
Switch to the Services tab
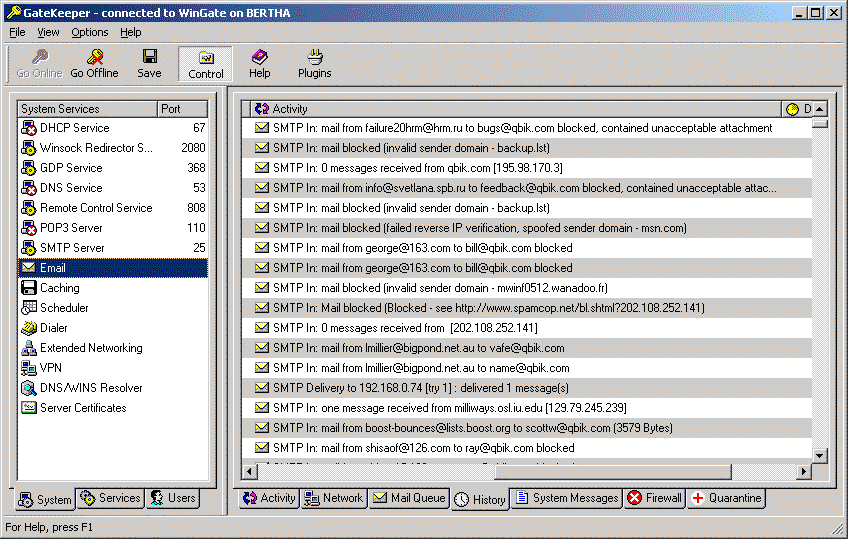[x=110, y=498]
